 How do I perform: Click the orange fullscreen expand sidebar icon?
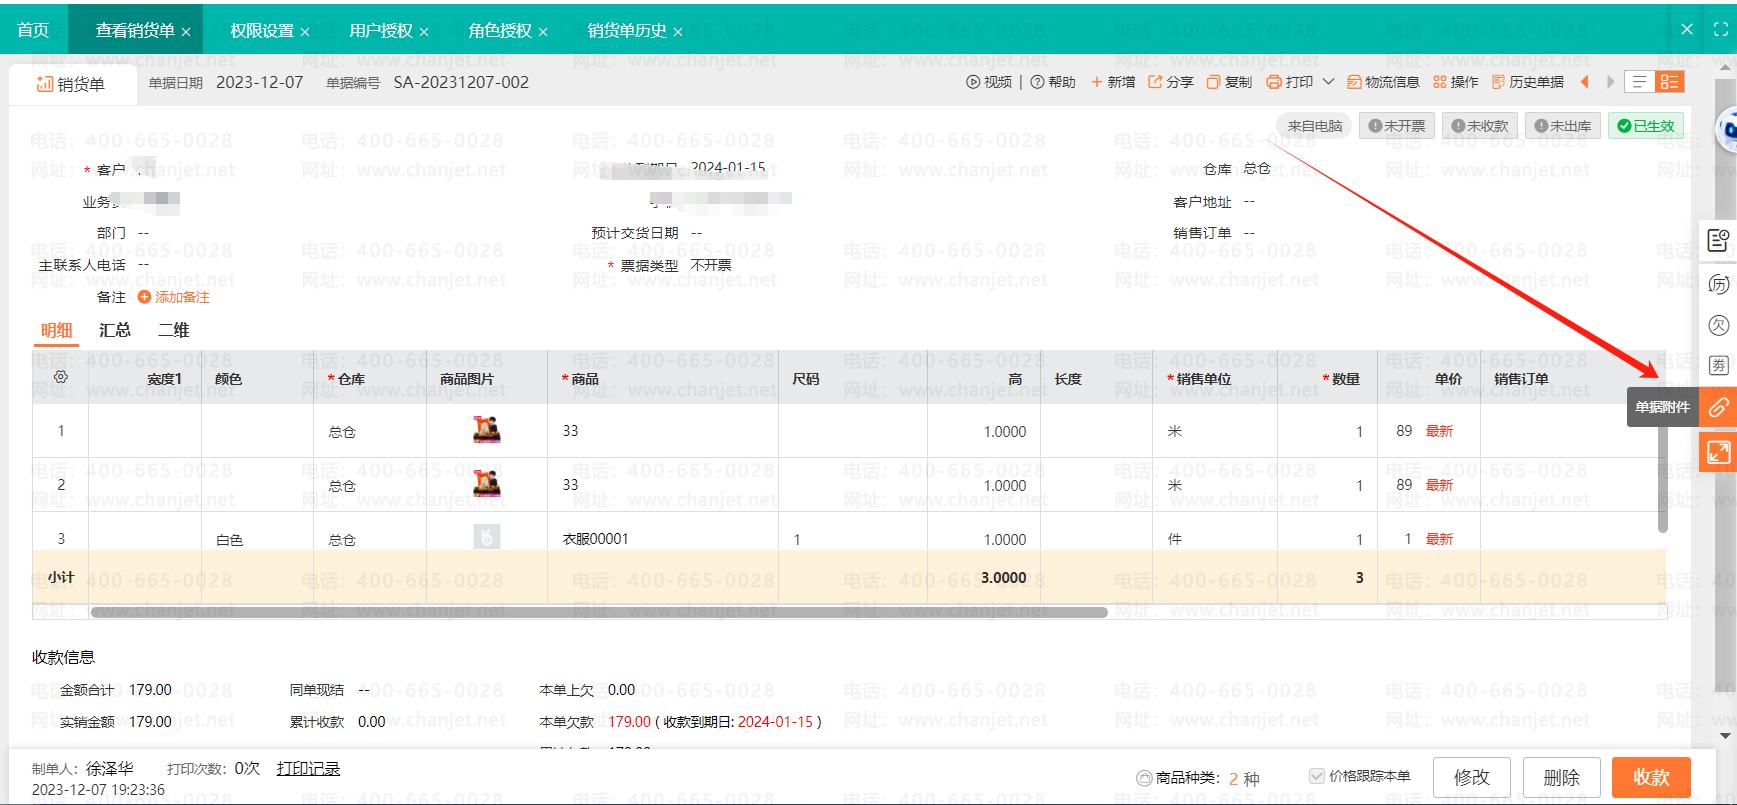pyautogui.click(x=1717, y=452)
